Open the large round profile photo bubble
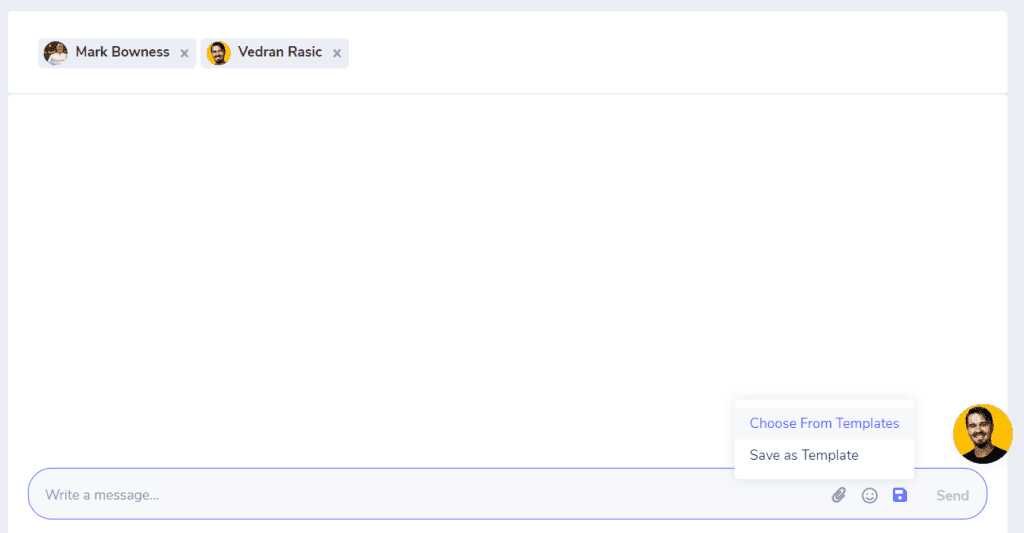Image resolution: width=1024 pixels, height=533 pixels. tap(982, 434)
